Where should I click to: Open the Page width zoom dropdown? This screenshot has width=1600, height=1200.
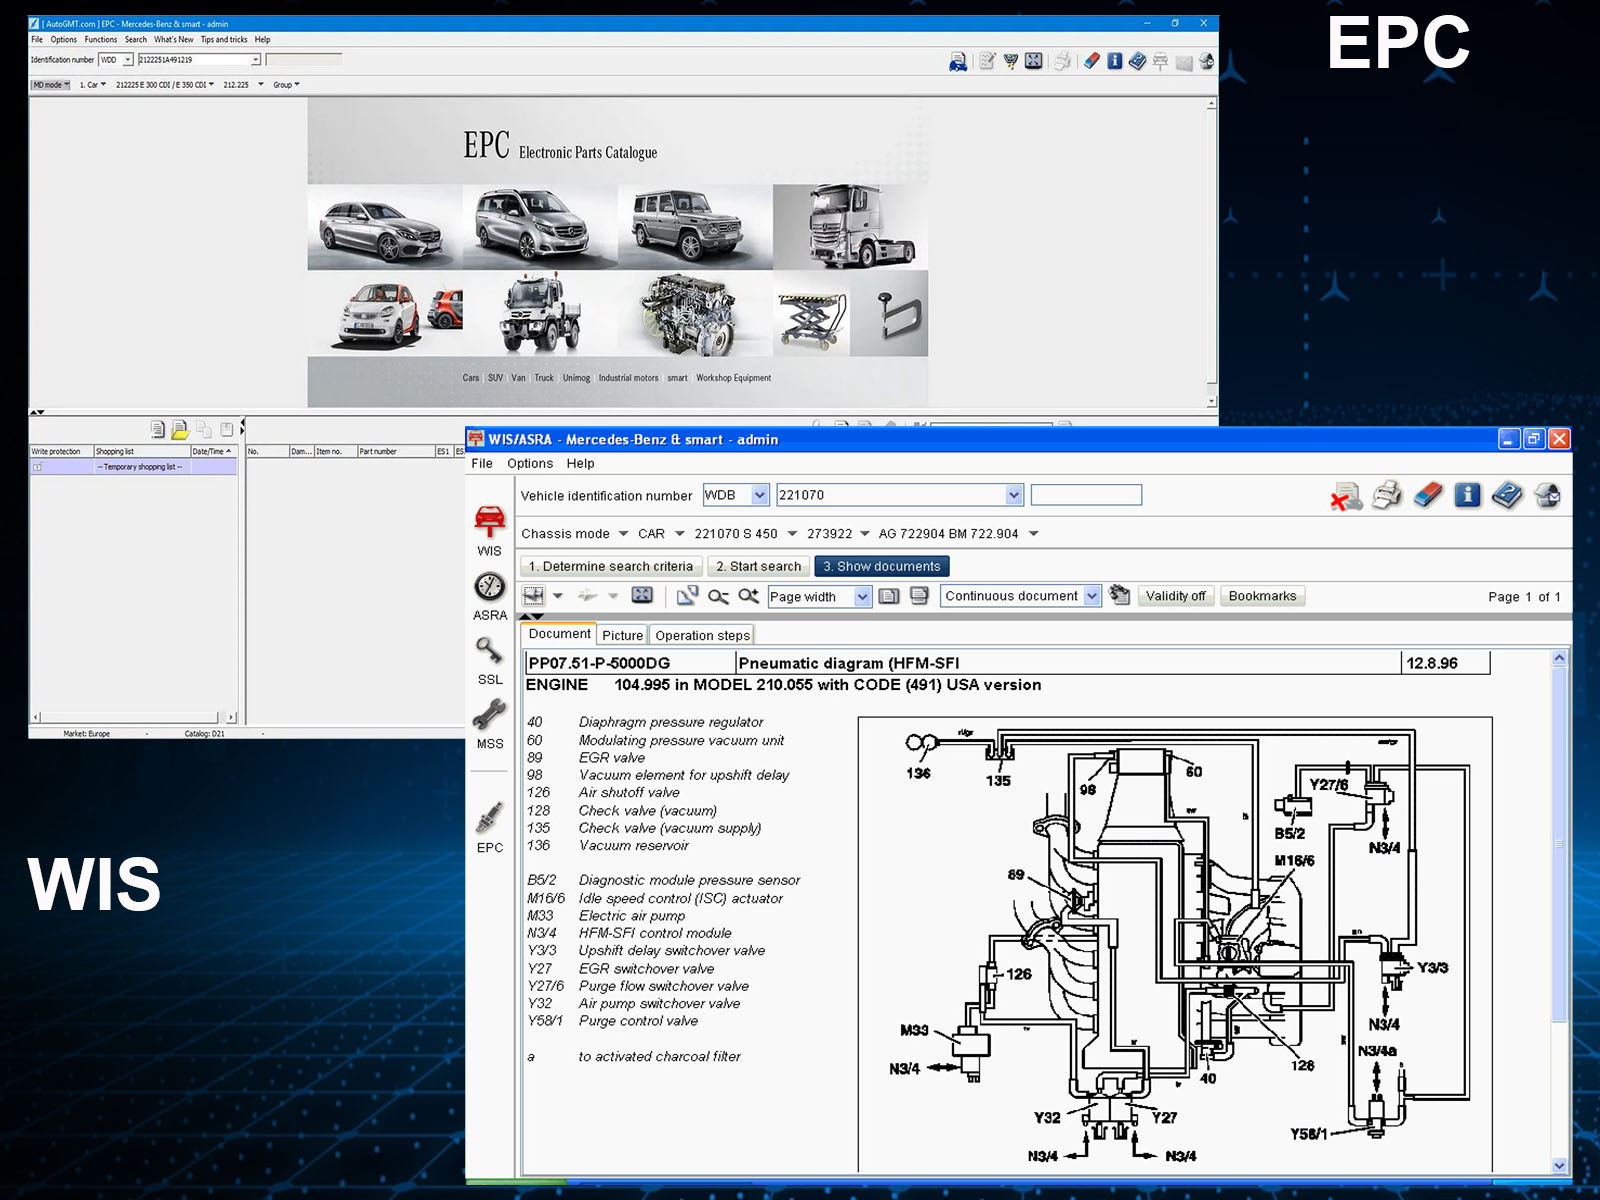click(x=862, y=597)
